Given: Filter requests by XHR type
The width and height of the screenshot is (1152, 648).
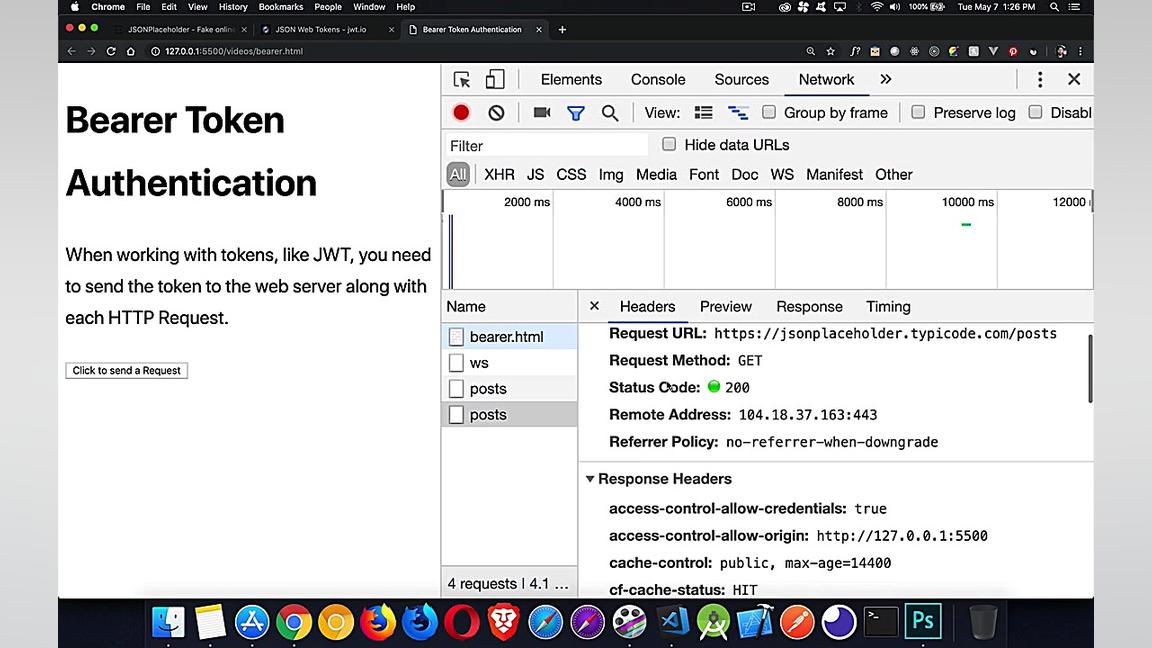Looking at the screenshot, I should point(499,174).
